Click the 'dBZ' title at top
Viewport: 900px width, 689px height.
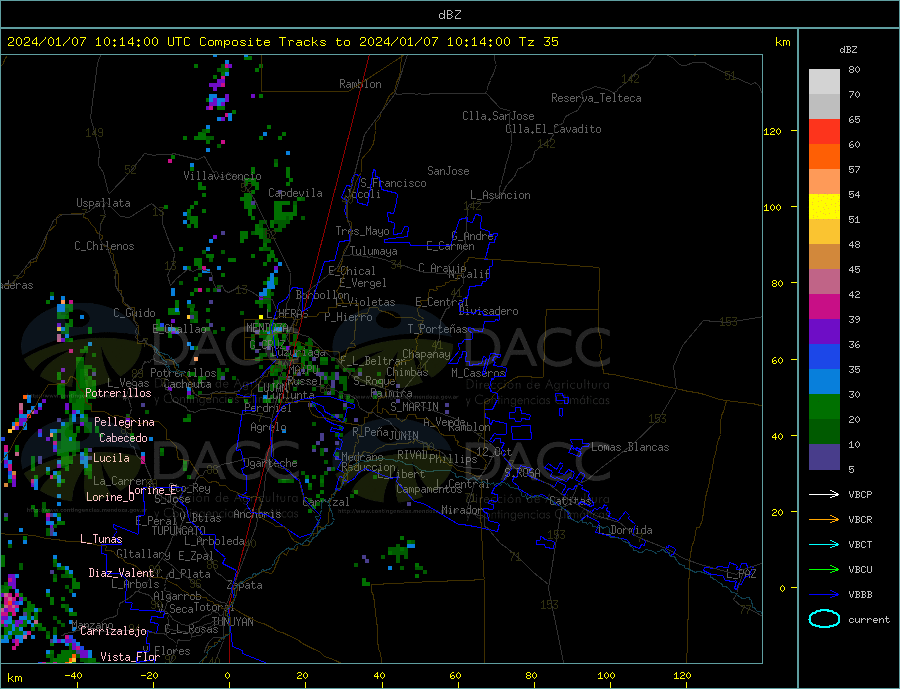point(449,15)
